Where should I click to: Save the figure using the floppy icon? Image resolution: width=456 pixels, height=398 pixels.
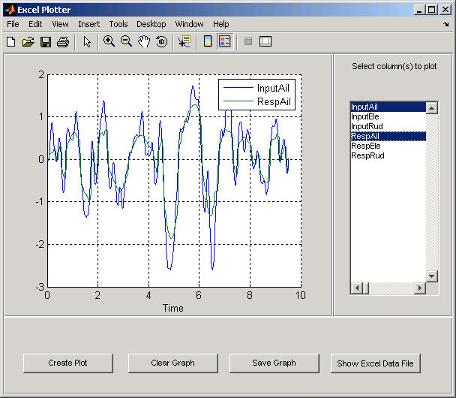point(46,42)
